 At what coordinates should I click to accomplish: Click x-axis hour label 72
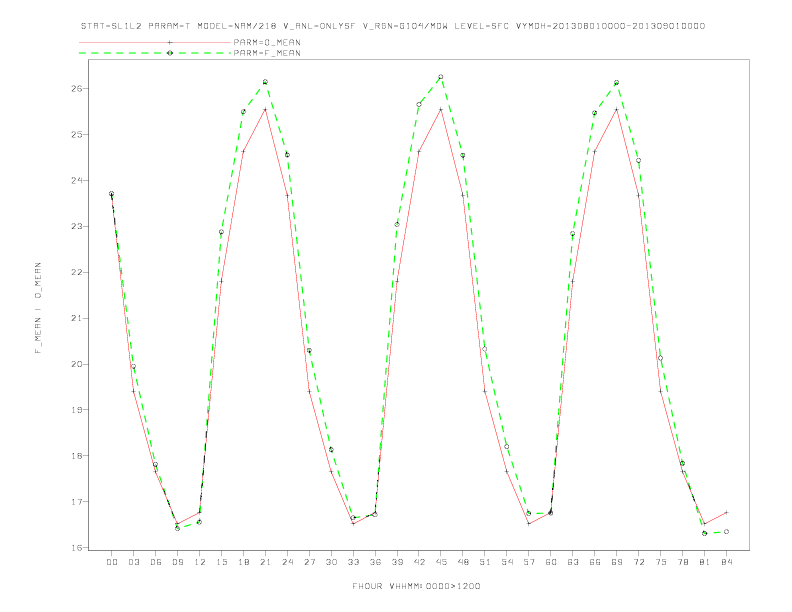pyautogui.click(x=638, y=562)
